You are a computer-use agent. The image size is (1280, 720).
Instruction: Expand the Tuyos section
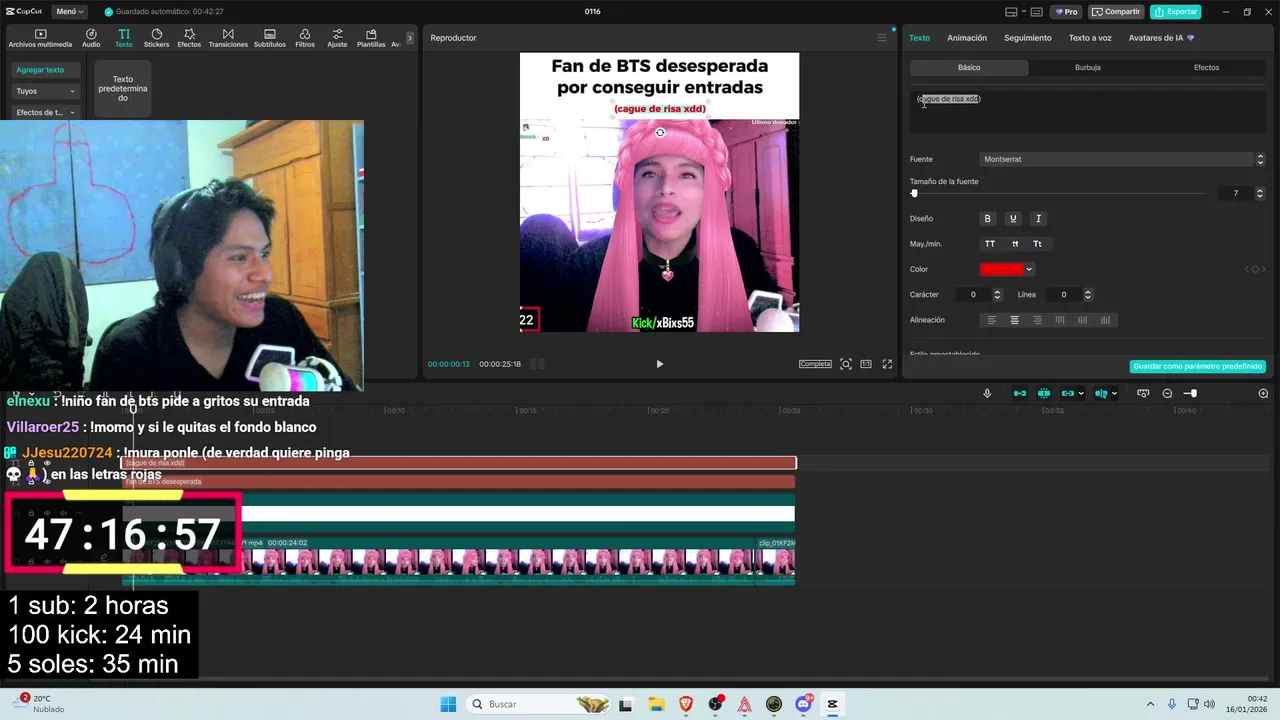click(45, 91)
